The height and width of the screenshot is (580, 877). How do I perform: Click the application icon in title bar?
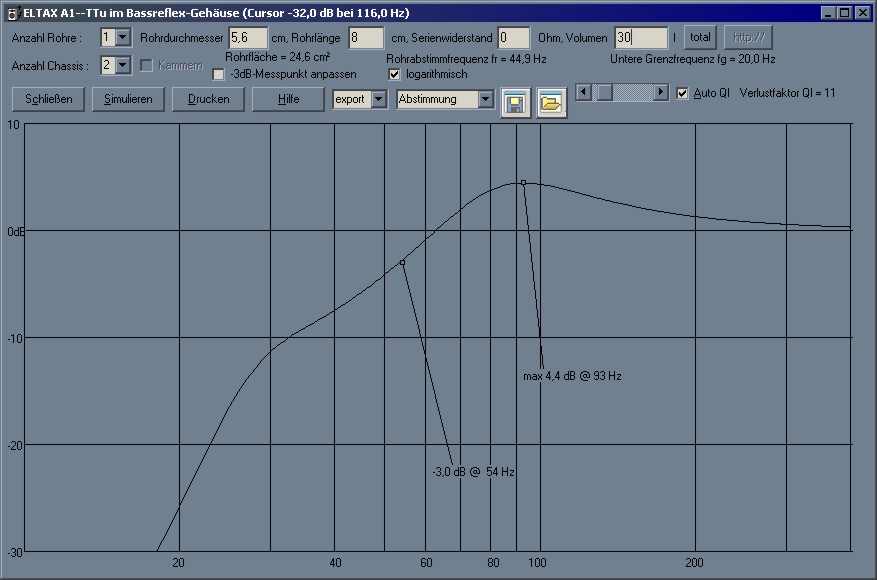(x=12, y=13)
